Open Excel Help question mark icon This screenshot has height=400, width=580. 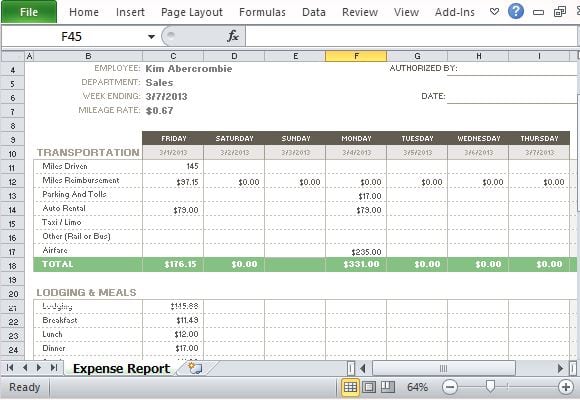516,11
